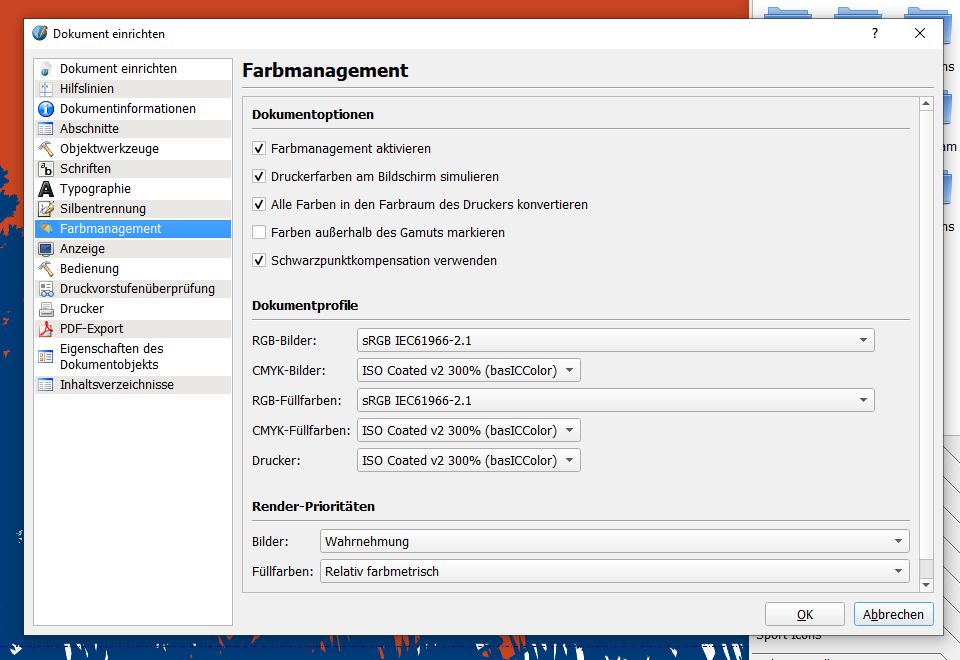
Task: Click the Hilfslinien grid icon in sidebar
Action: click(45, 89)
